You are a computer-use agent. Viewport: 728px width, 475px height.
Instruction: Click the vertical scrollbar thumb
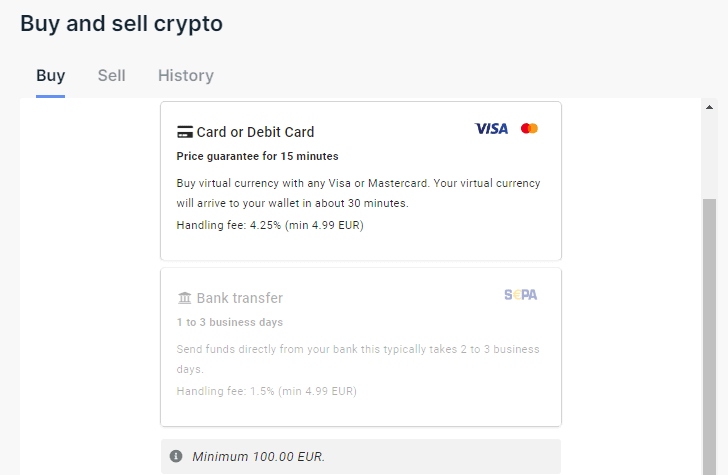(710, 330)
